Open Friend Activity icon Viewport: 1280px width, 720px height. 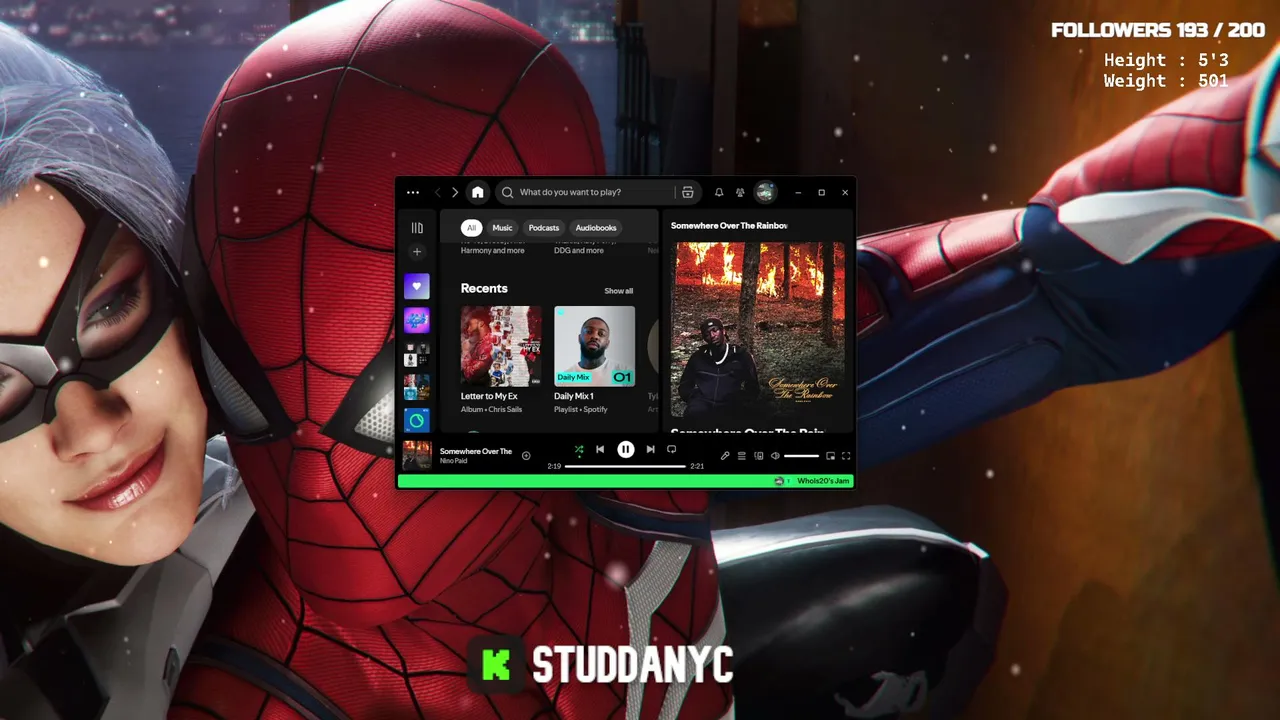tap(740, 192)
